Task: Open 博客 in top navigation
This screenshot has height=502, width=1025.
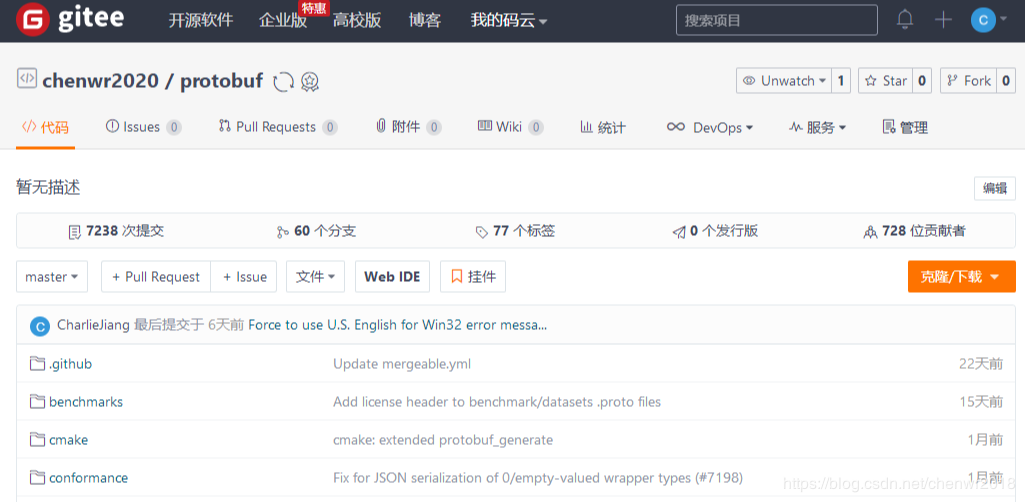Action: click(425, 21)
